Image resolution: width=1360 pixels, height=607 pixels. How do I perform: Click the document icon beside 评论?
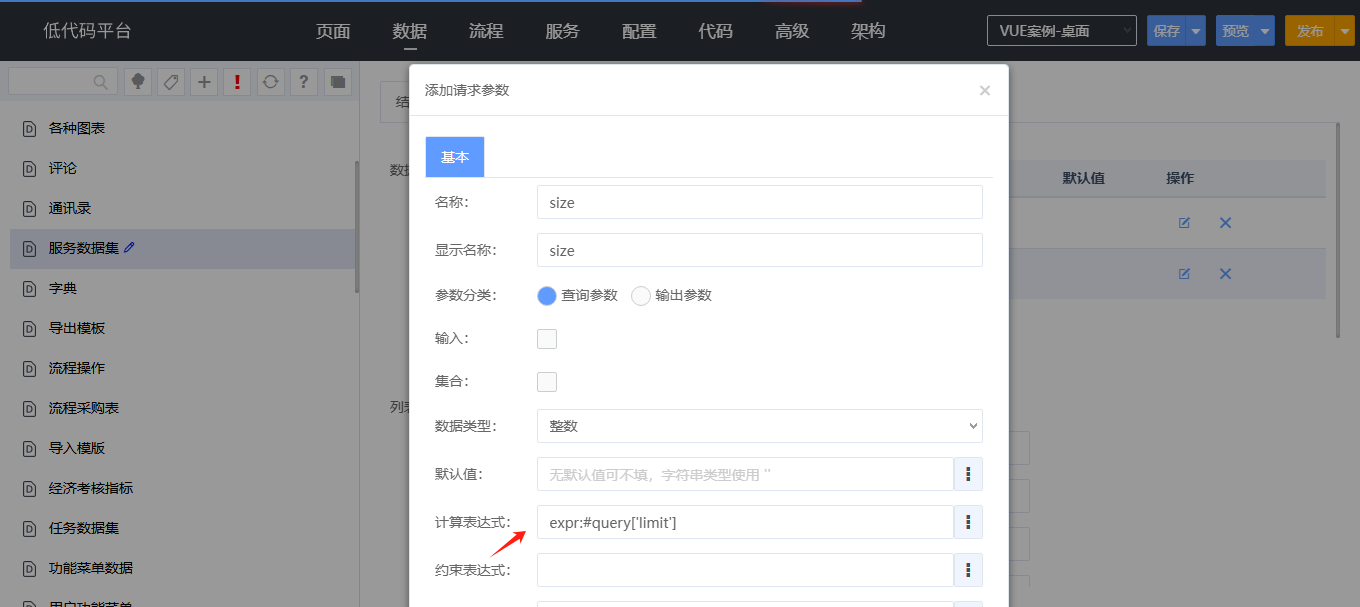pos(29,168)
